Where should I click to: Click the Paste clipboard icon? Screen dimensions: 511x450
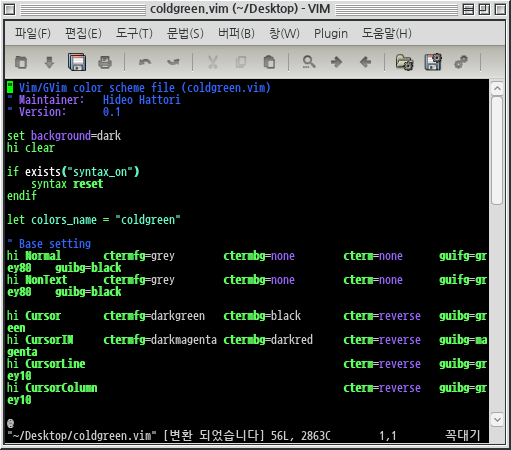coord(269,62)
